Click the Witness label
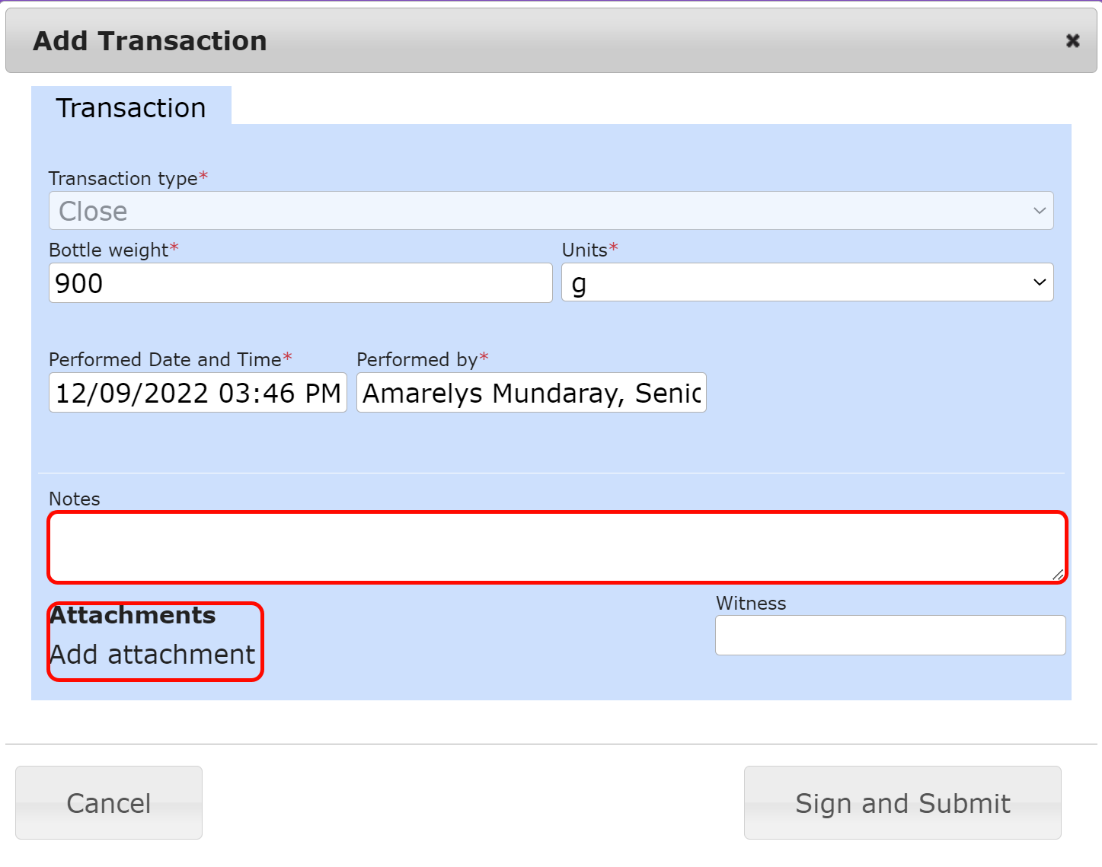This screenshot has height=867, width=1102. click(x=751, y=603)
